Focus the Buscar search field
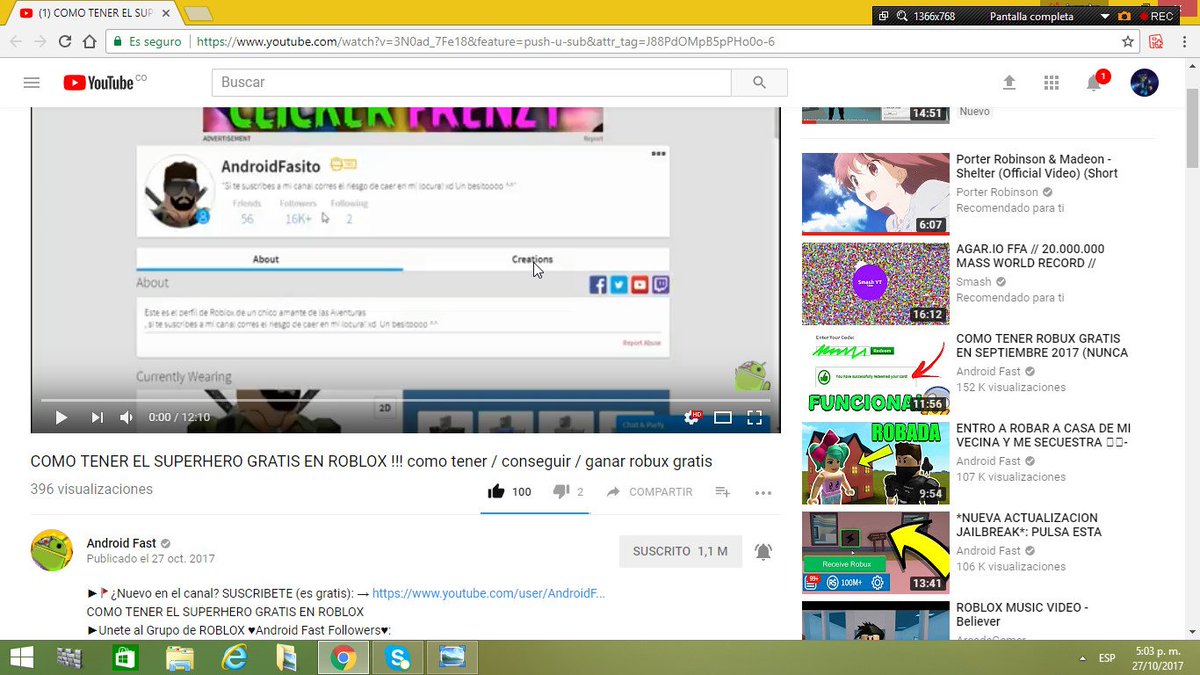The width and height of the screenshot is (1200, 675). click(x=471, y=83)
